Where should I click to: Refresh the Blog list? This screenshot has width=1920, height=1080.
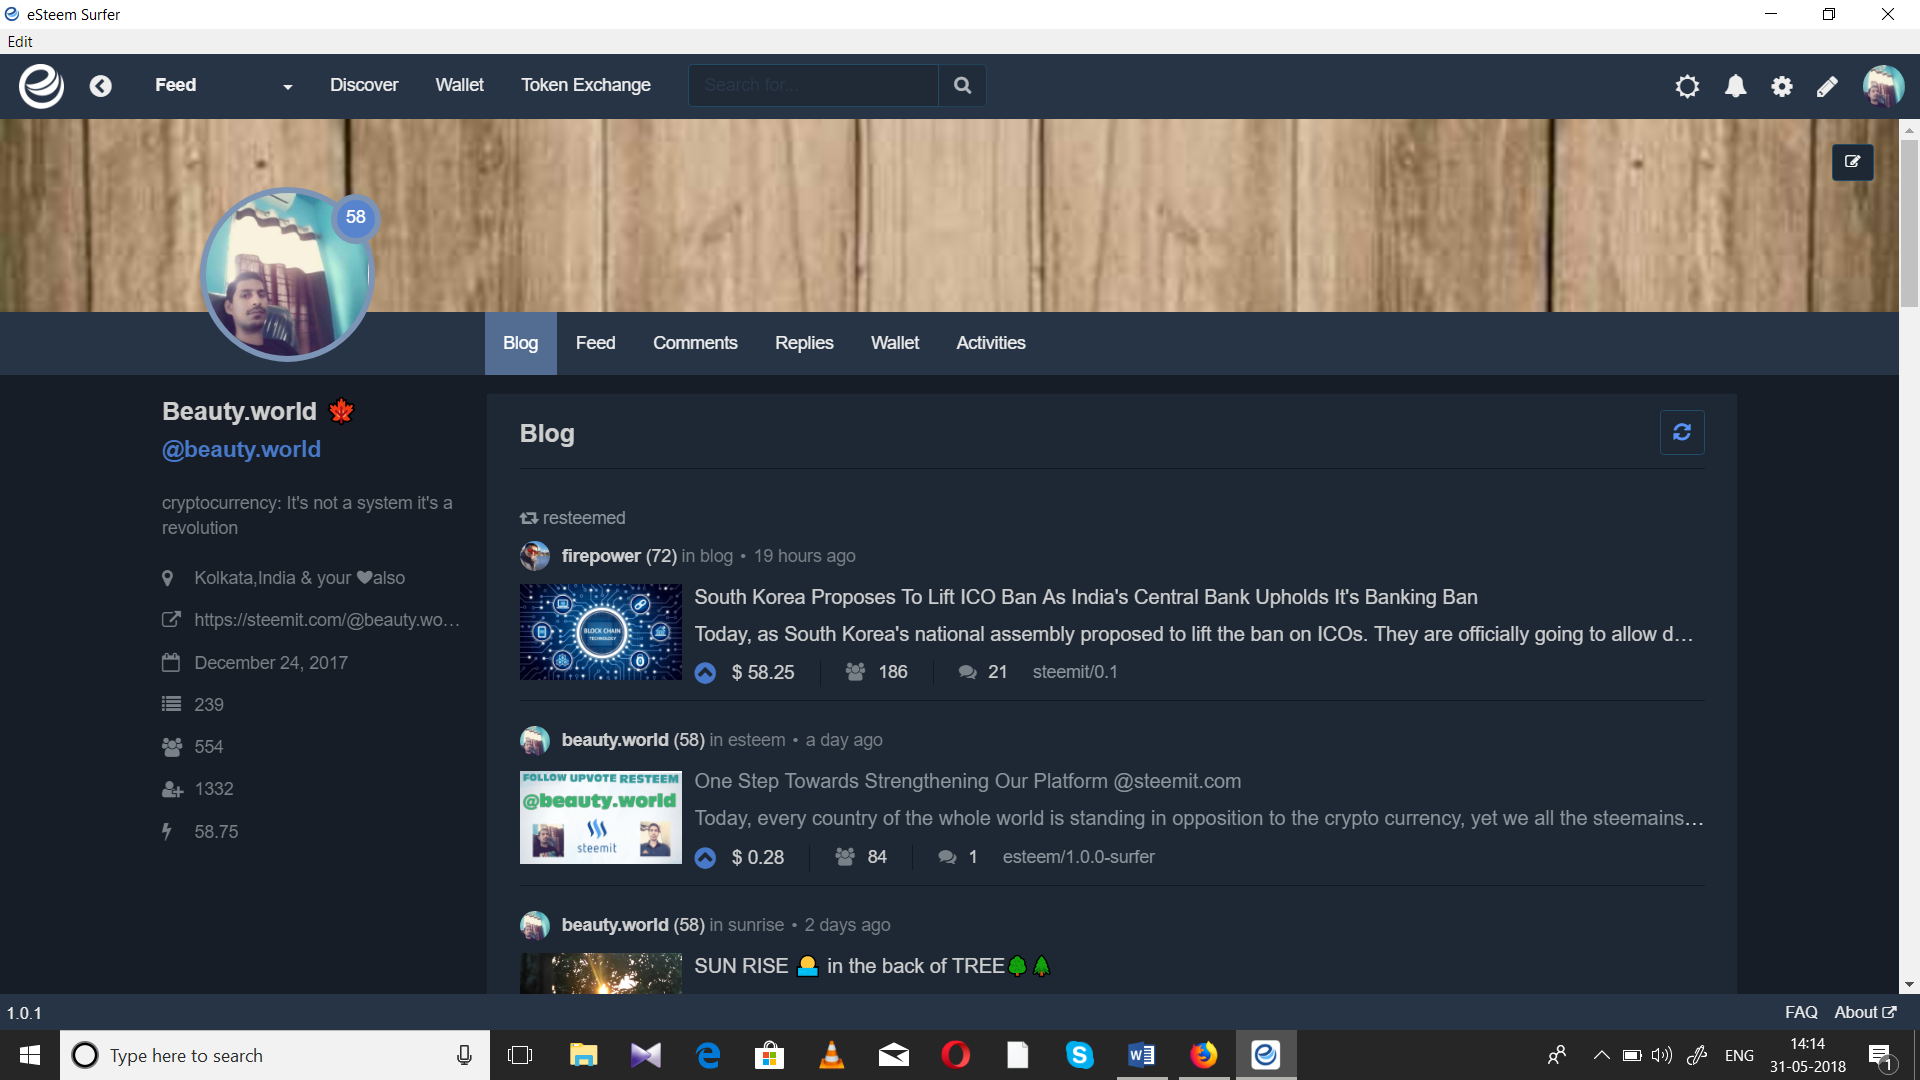1682,432
